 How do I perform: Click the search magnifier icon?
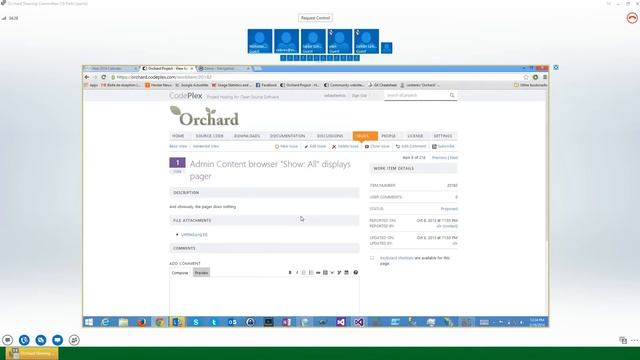click(x=452, y=95)
